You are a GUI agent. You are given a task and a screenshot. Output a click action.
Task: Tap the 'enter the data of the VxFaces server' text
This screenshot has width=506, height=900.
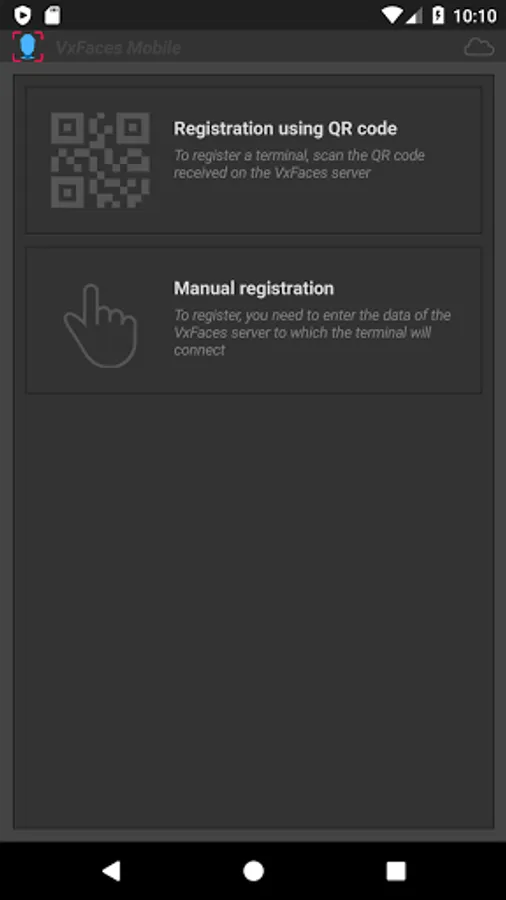coord(313,324)
